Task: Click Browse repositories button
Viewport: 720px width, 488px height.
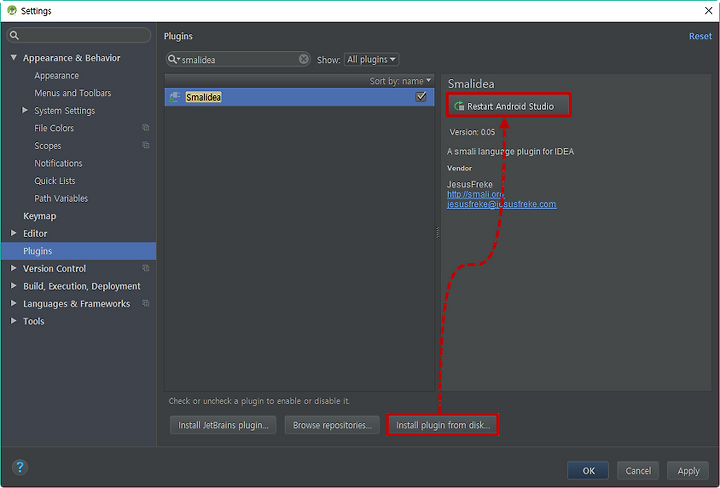Action: pyautogui.click(x=332, y=425)
